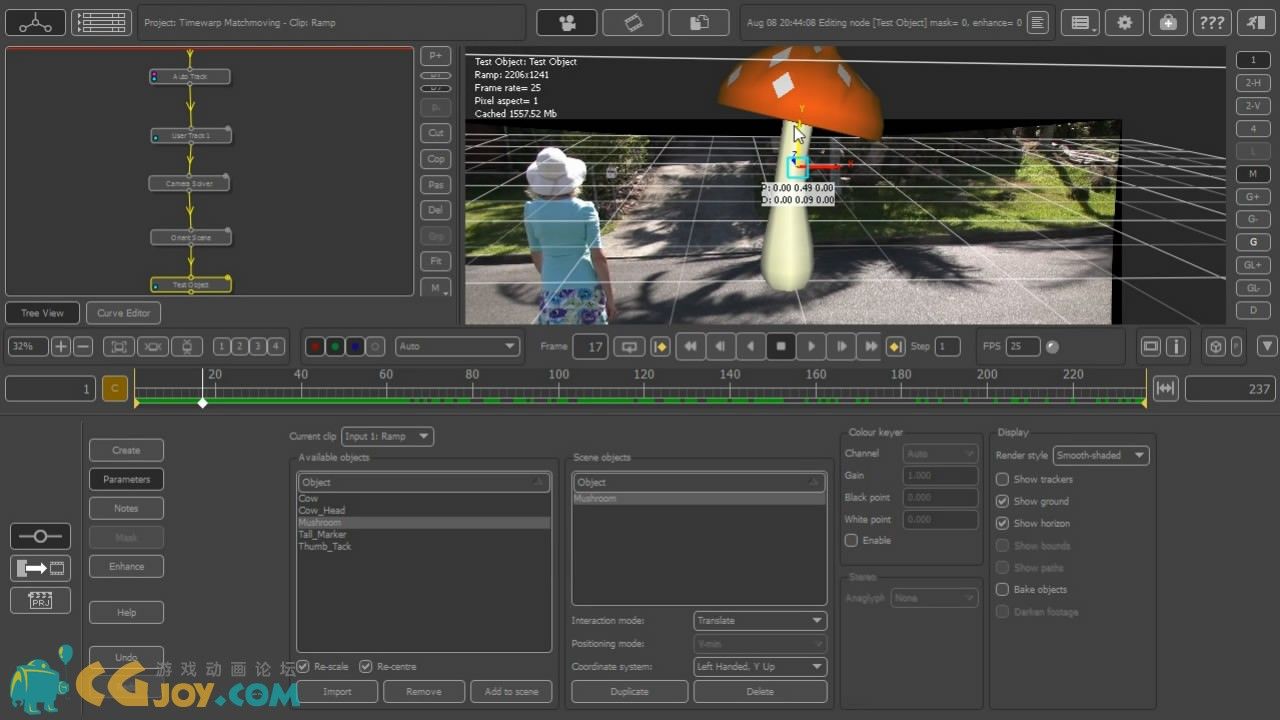The width and height of the screenshot is (1280, 720).
Task: Click the timeline range fit icon
Action: click(x=1165, y=389)
